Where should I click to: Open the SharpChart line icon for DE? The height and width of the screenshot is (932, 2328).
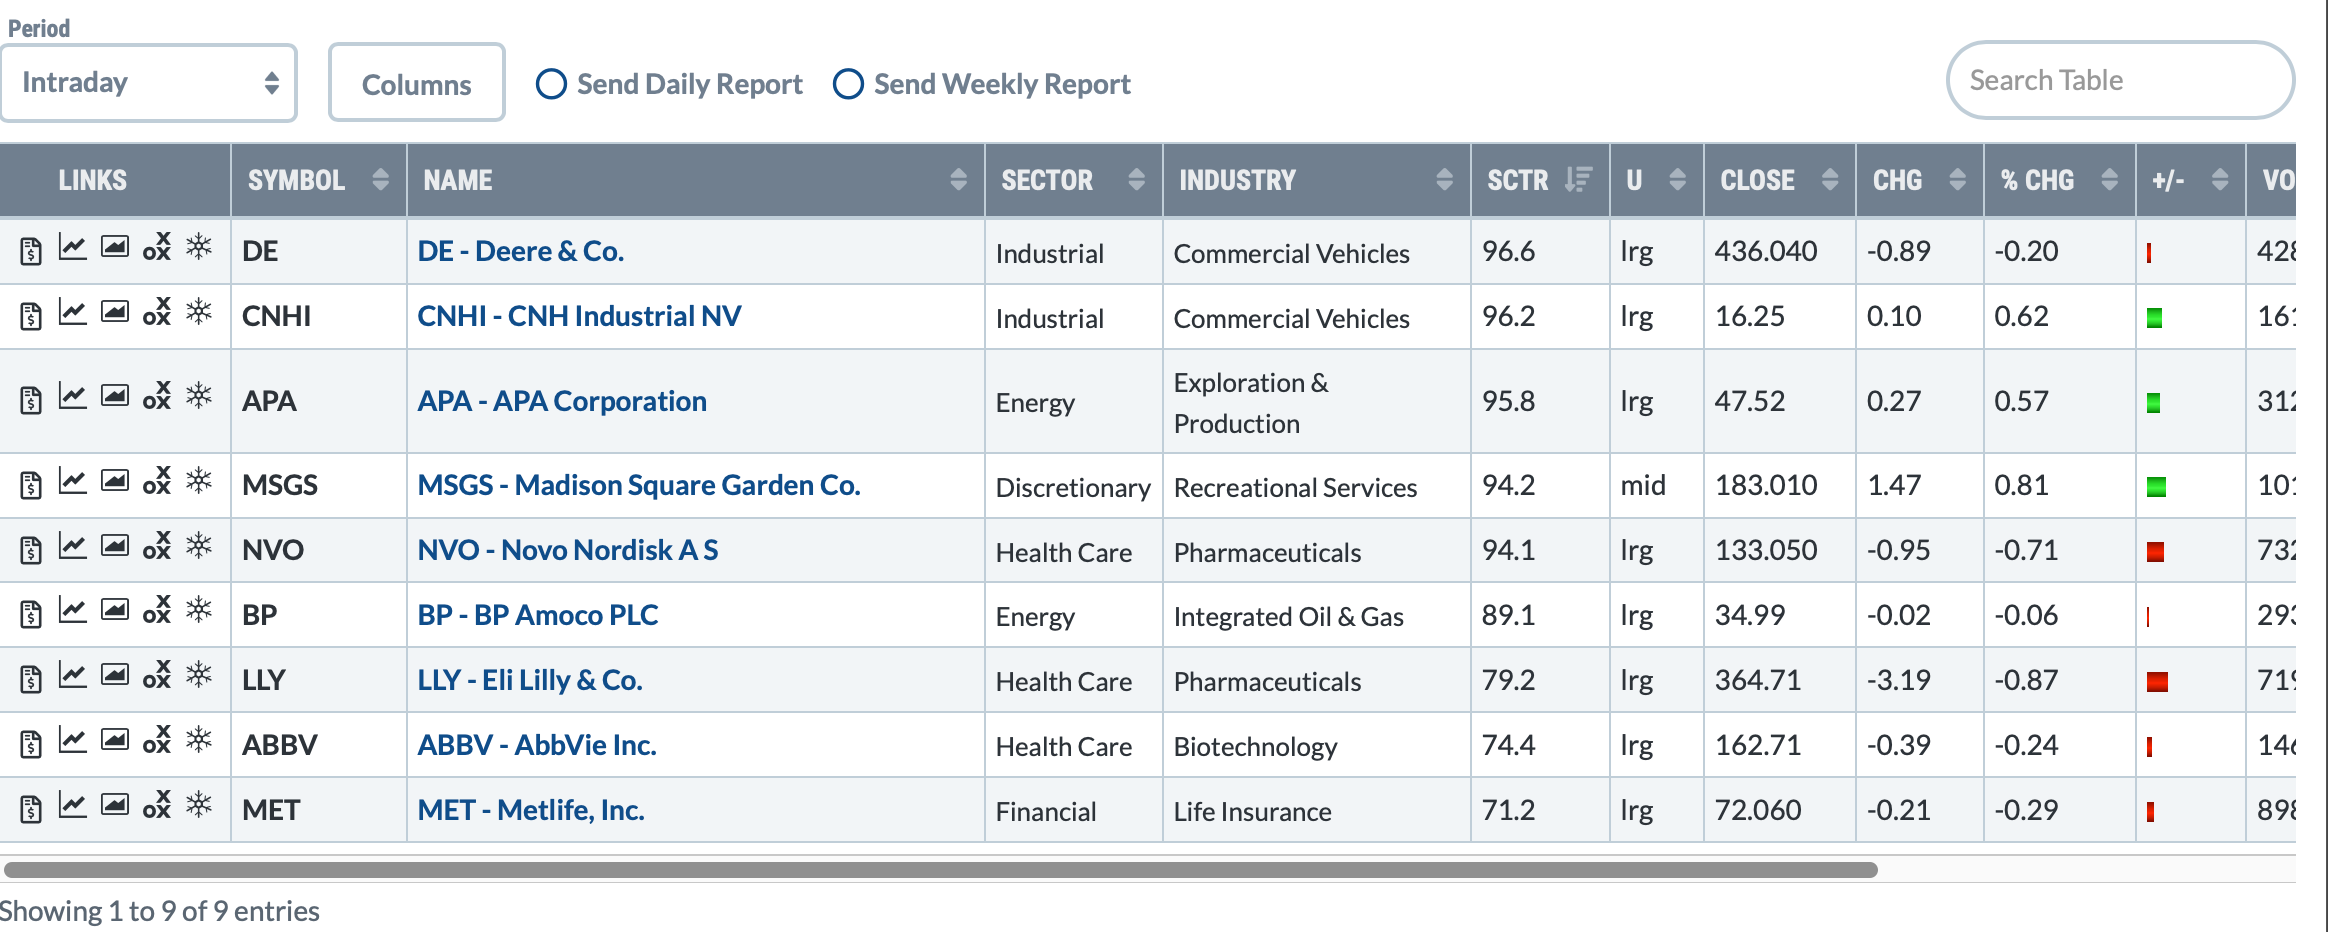click(x=72, y=247)
